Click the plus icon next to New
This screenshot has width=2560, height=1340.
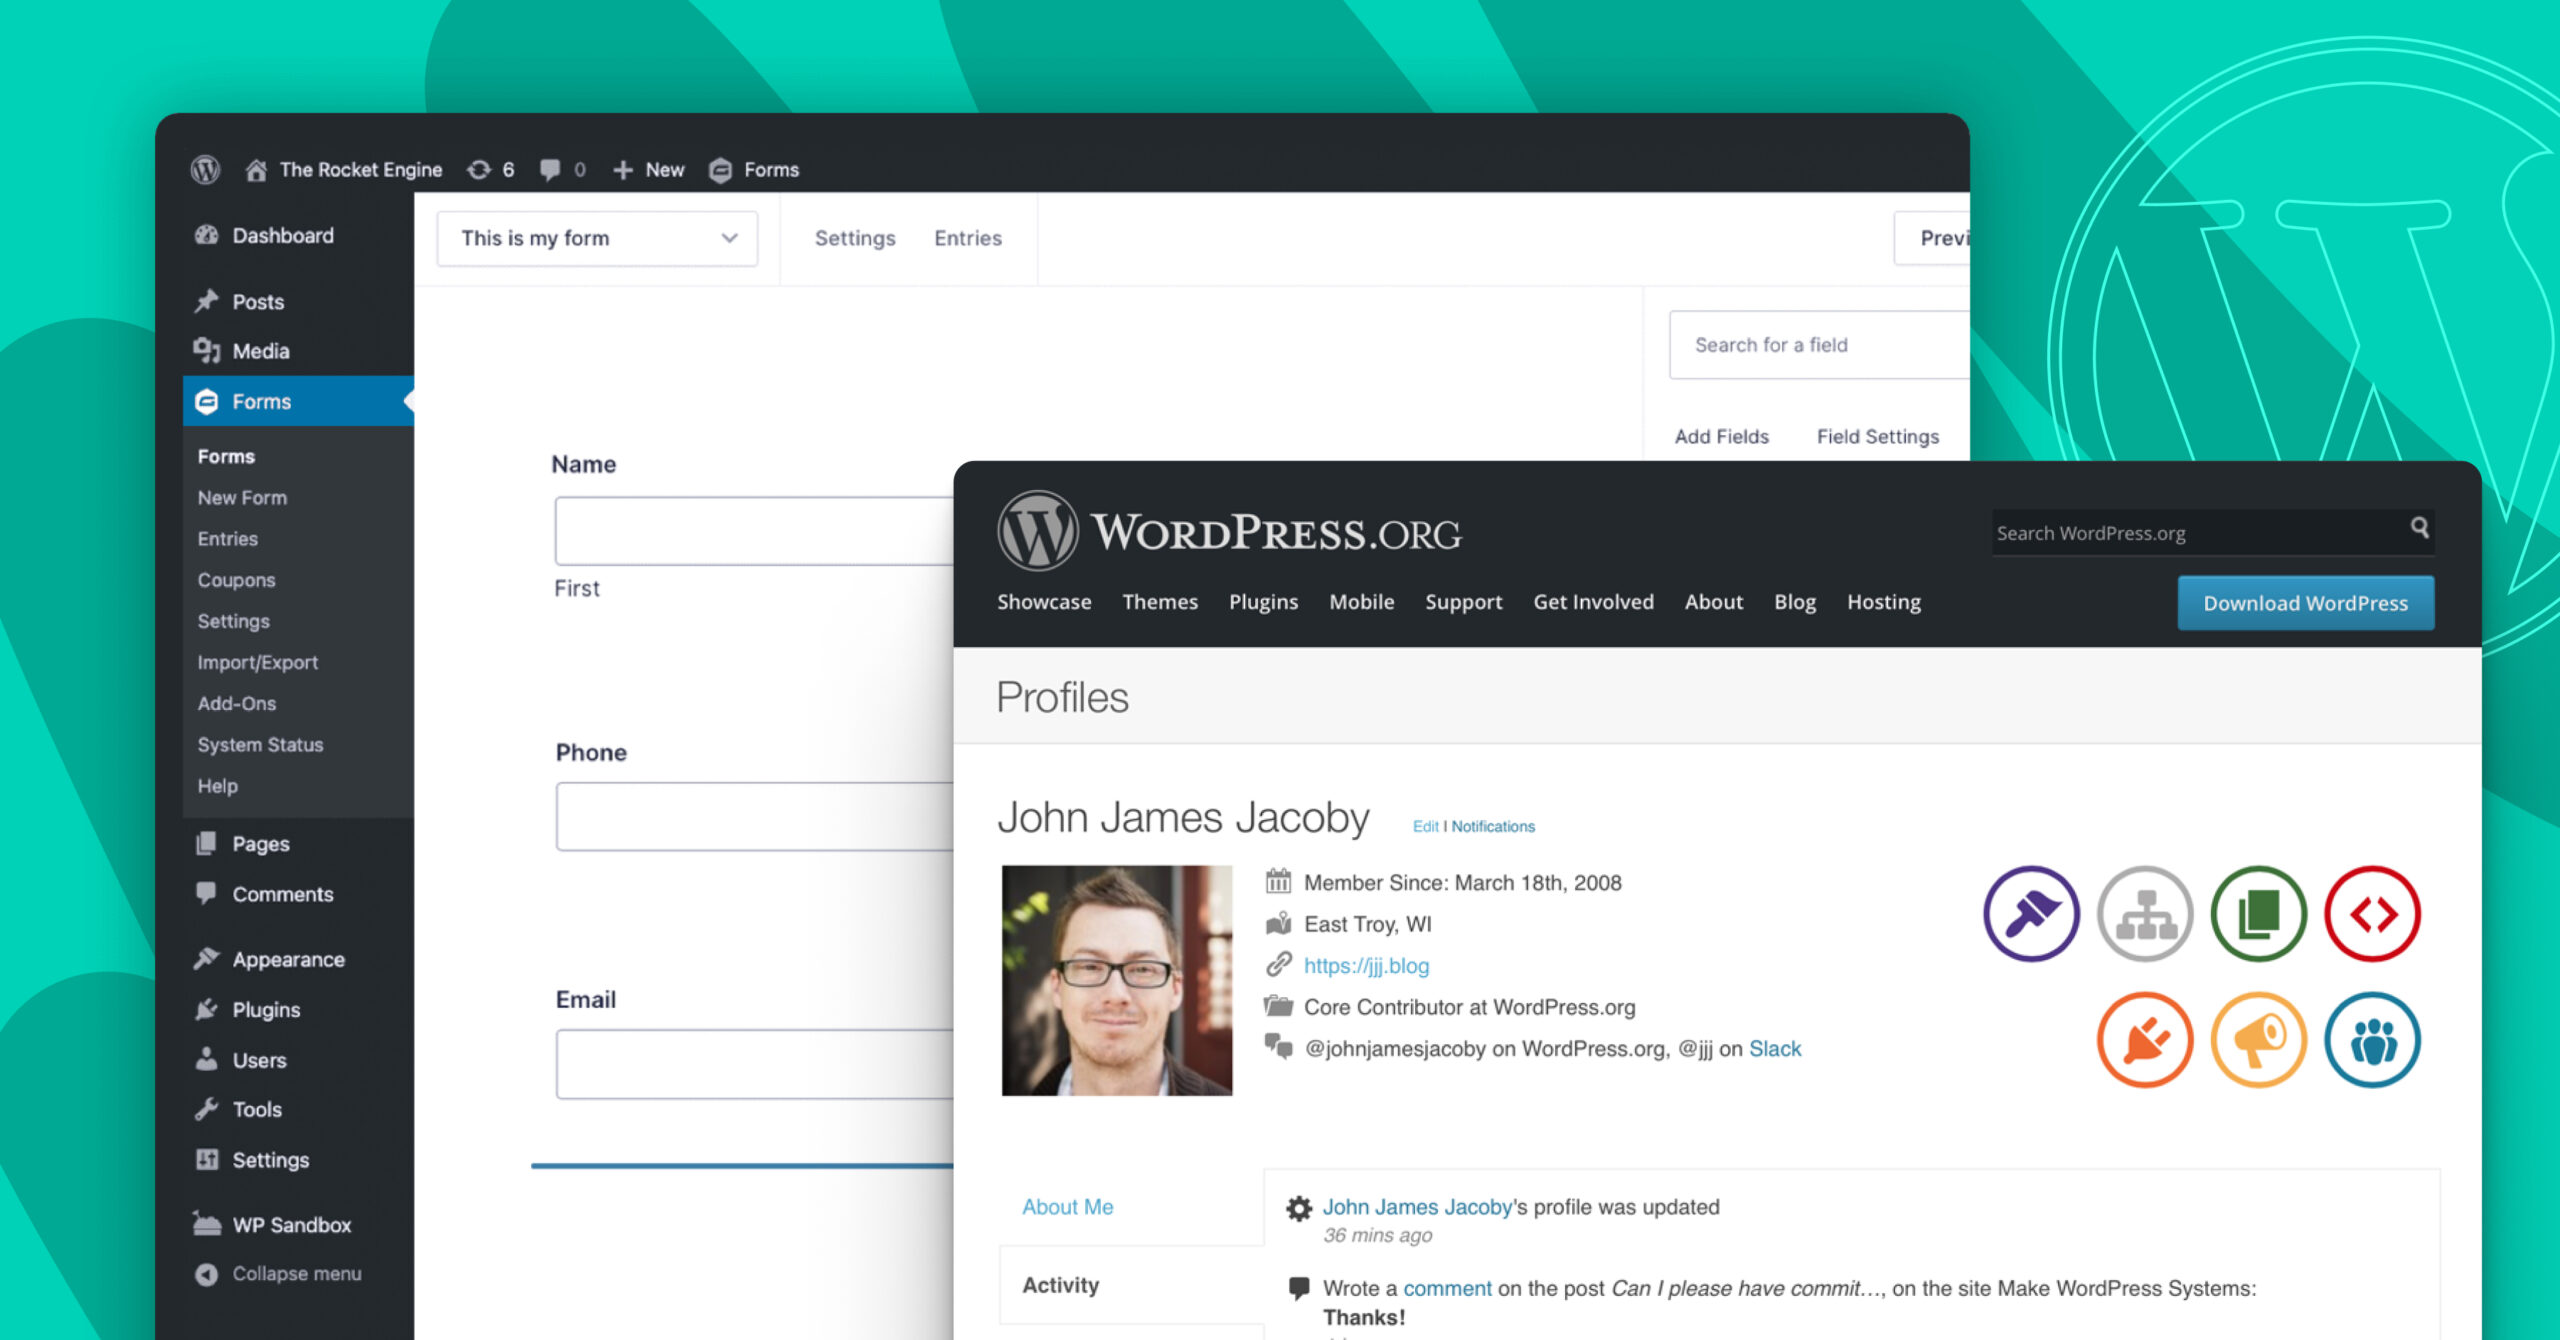click(622, 170)
